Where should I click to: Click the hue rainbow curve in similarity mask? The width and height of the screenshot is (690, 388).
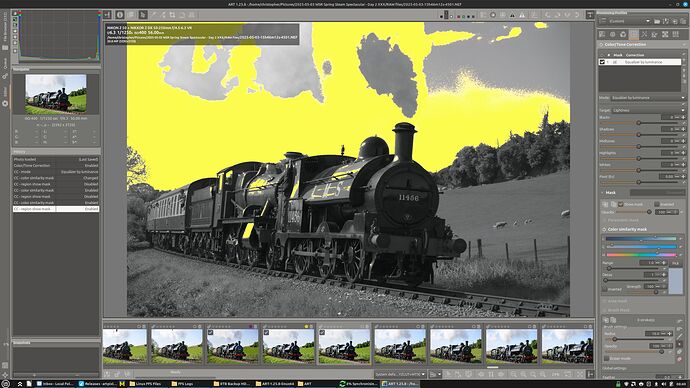click(641, 255)
